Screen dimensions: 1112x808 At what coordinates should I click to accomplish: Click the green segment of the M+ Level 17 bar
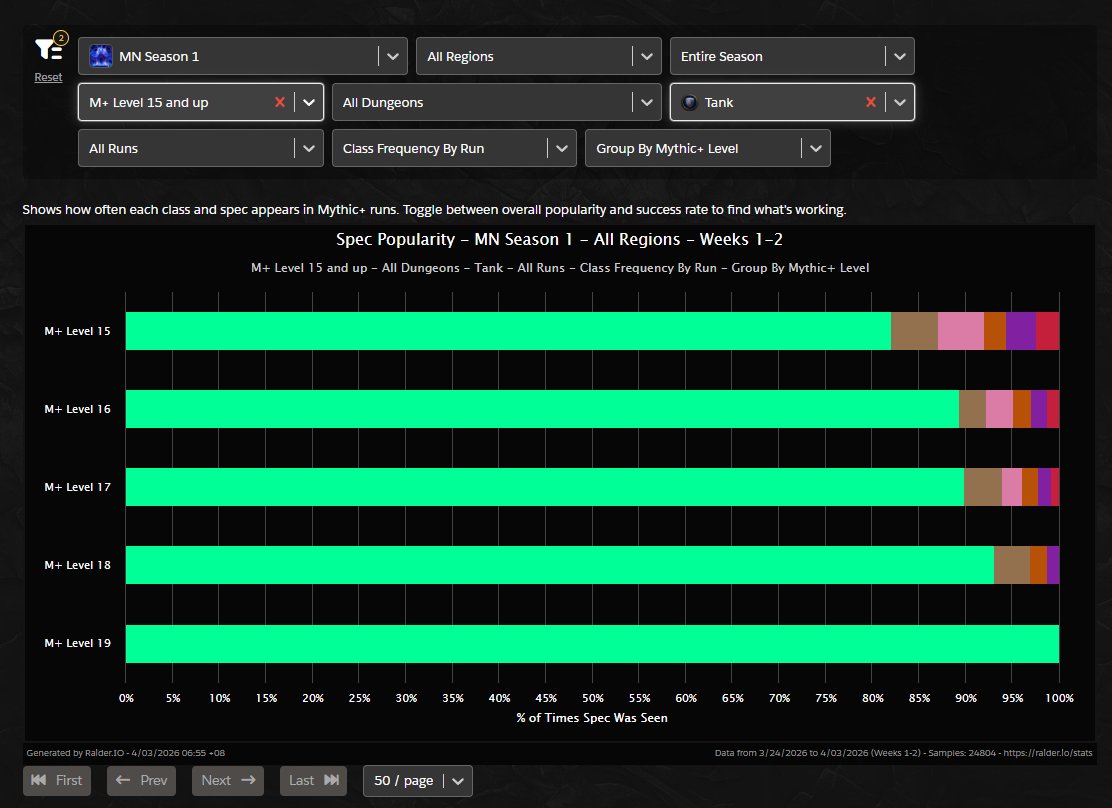545,487
